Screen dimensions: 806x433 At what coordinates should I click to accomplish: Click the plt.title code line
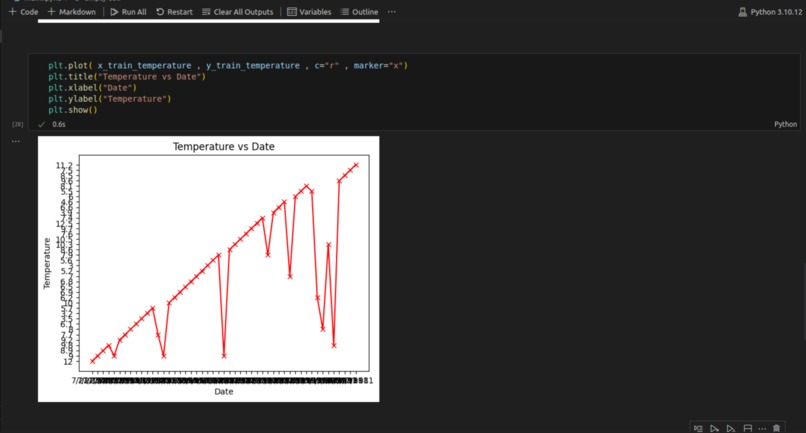coord(127,77)
